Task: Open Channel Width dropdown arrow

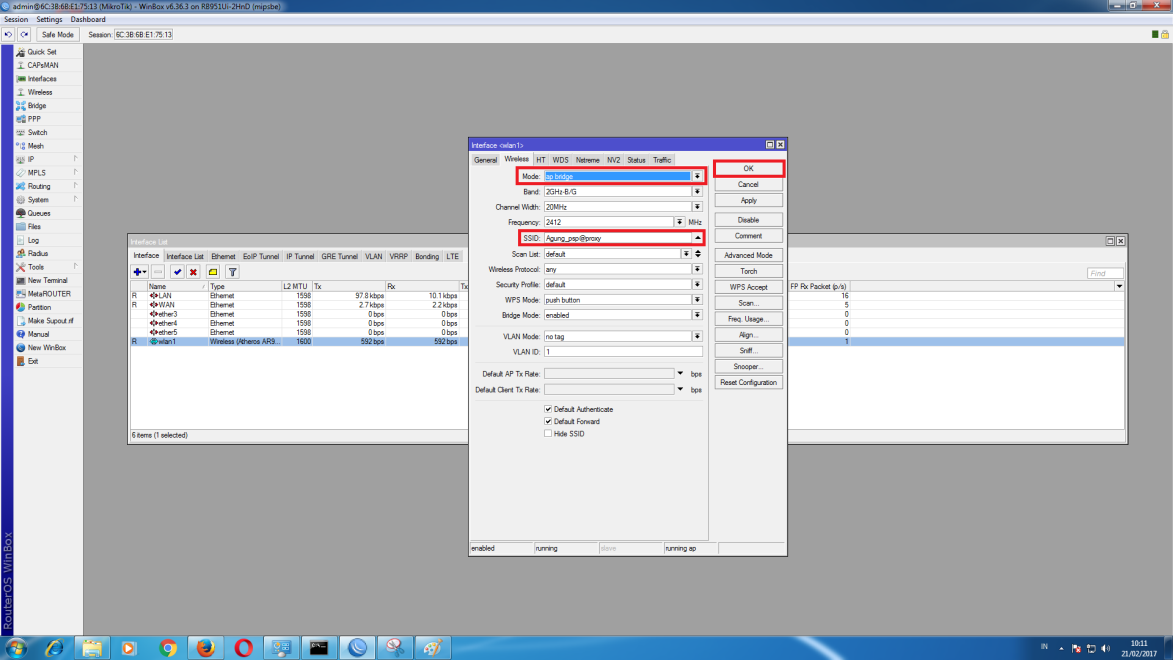Action: (x=697, y=207)
